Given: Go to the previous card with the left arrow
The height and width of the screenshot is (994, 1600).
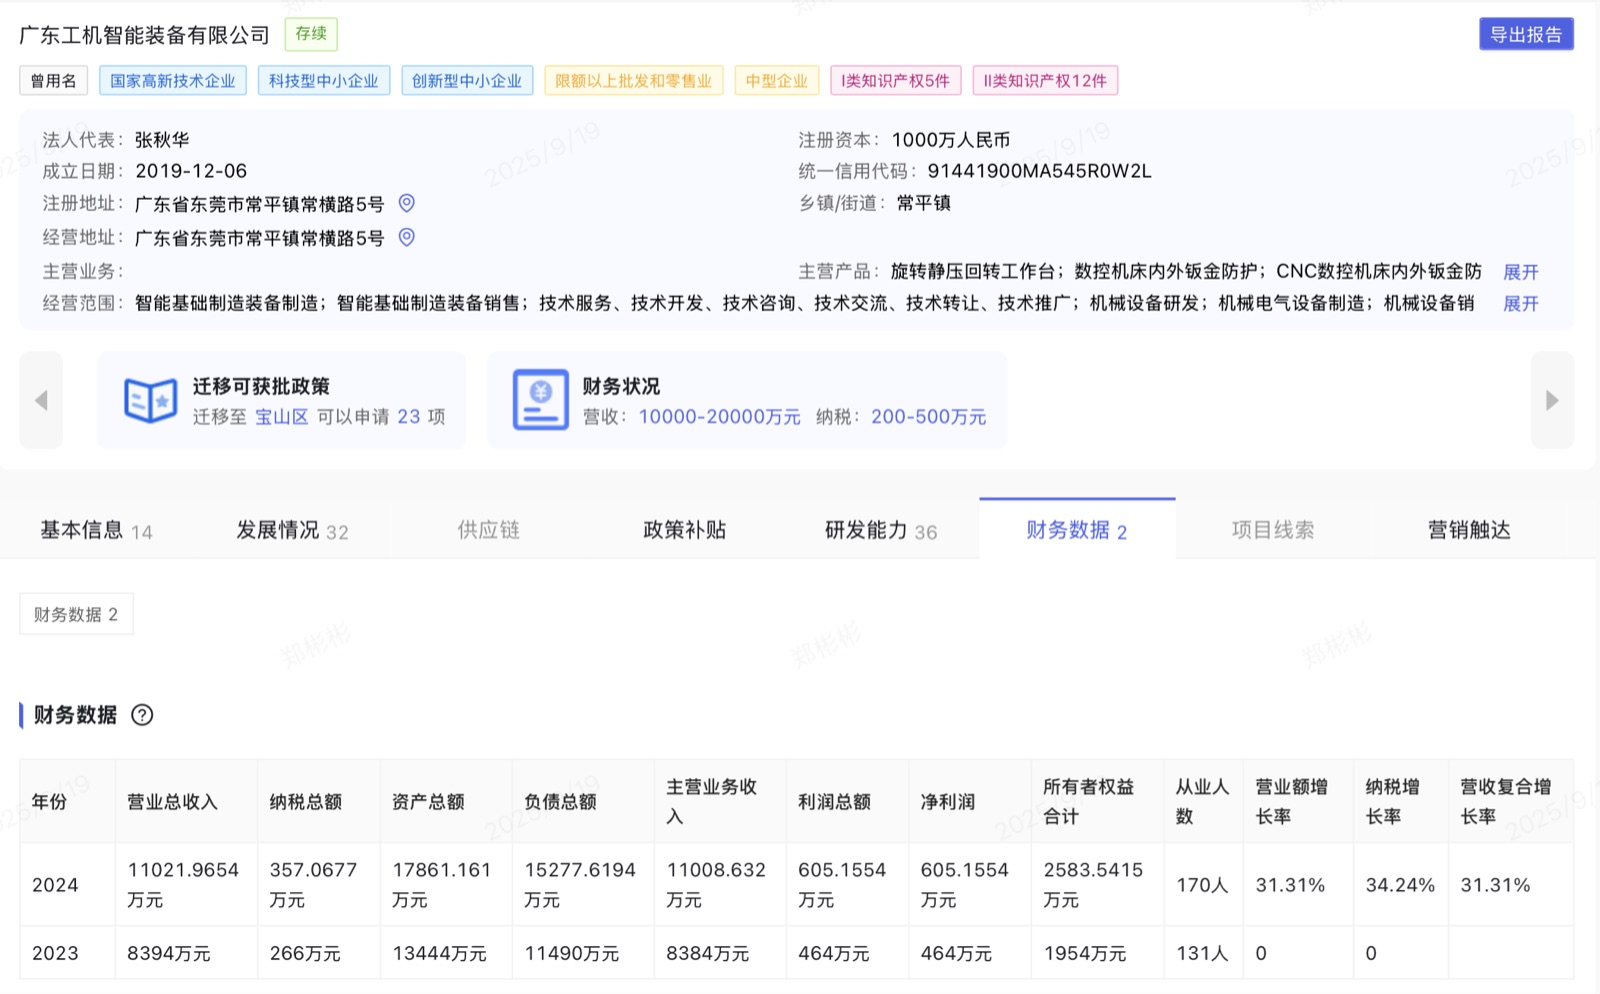Looking at the screenshot, I should [41, 400].
